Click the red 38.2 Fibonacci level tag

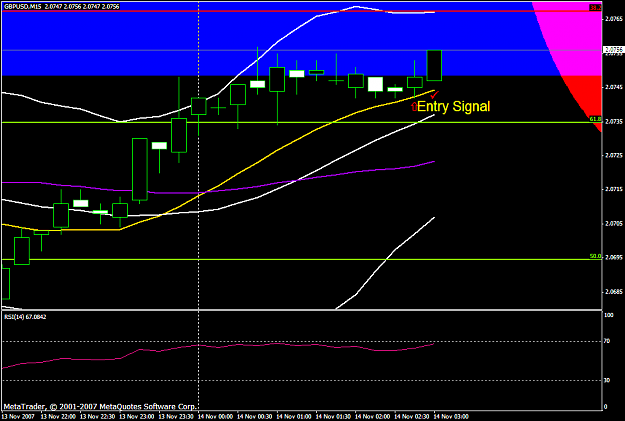pyautogui.click(x=596, y=8)
